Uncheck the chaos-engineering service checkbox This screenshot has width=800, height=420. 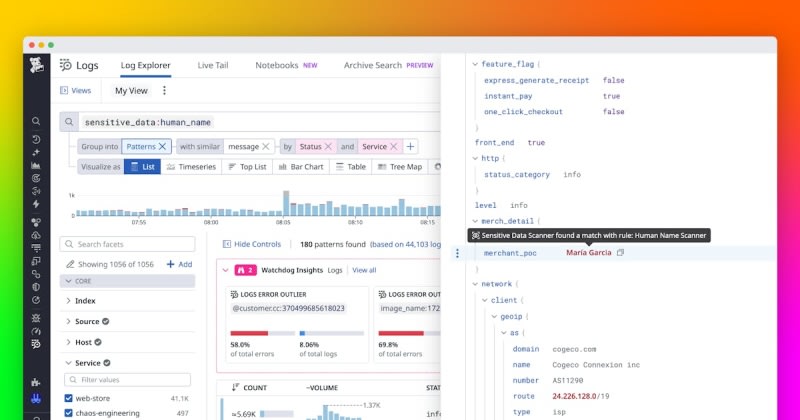point(70,412)
